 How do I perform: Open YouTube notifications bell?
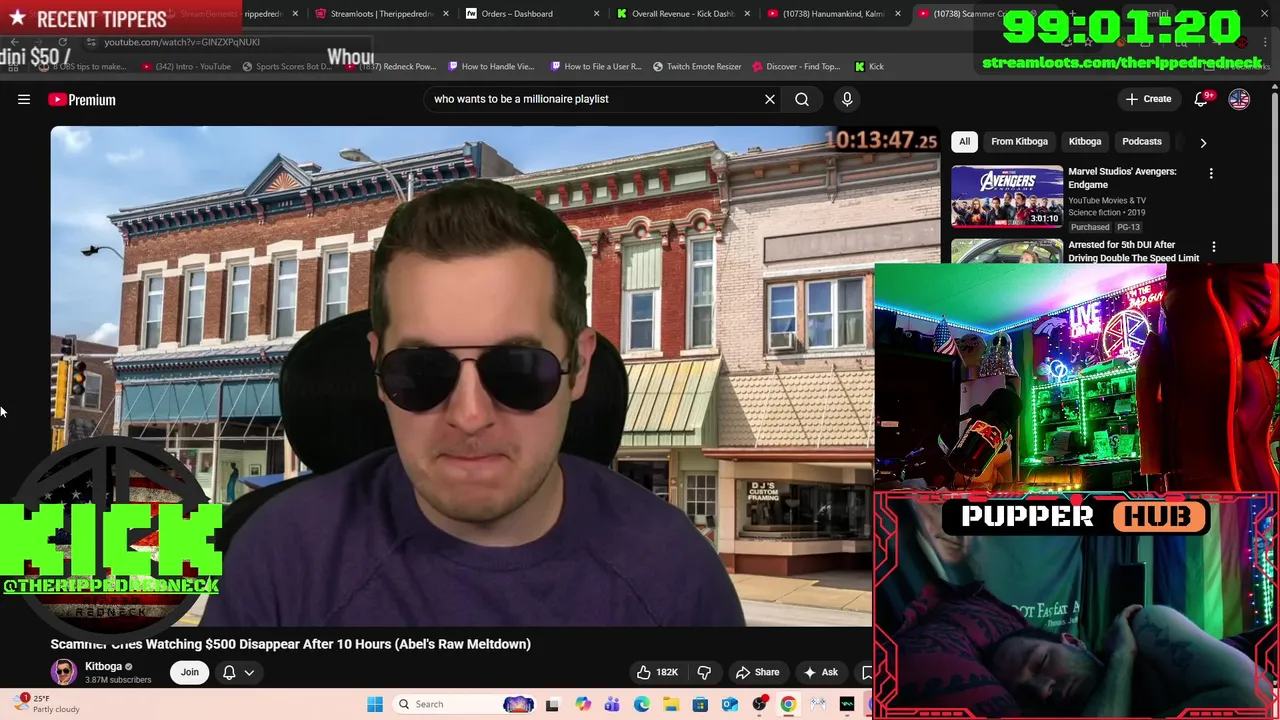(1202, 99)
